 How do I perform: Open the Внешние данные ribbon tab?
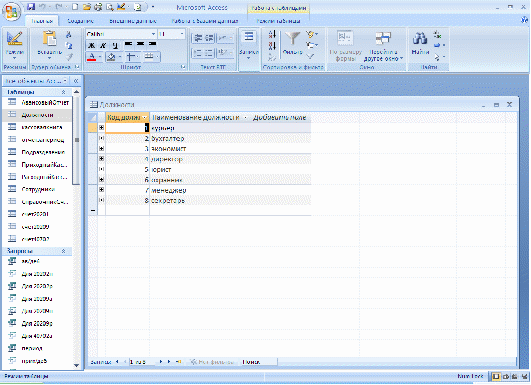pyautogui.click(x=133, y=21)
